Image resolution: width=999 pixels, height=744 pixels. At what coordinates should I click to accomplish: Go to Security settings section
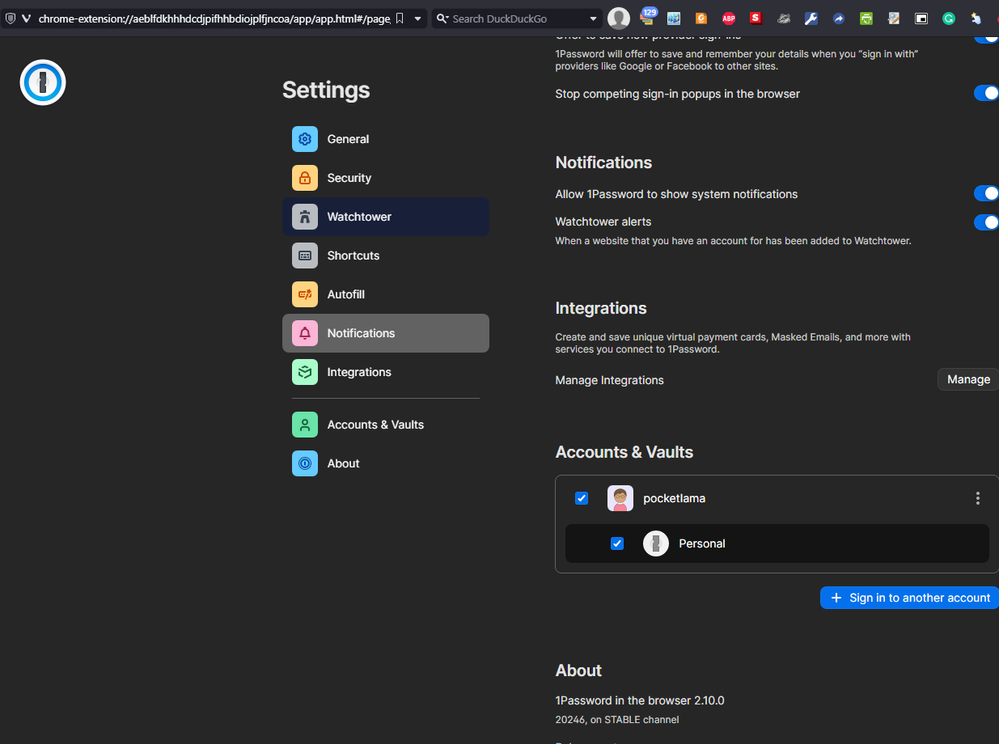click(x=385, y=178)
